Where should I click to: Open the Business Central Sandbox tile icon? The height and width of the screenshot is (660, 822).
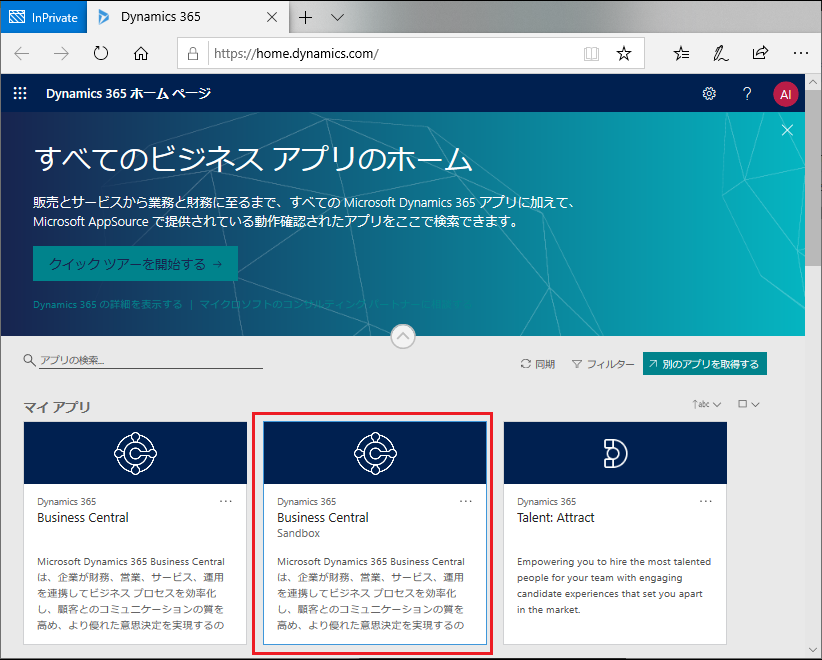point(375,453)
